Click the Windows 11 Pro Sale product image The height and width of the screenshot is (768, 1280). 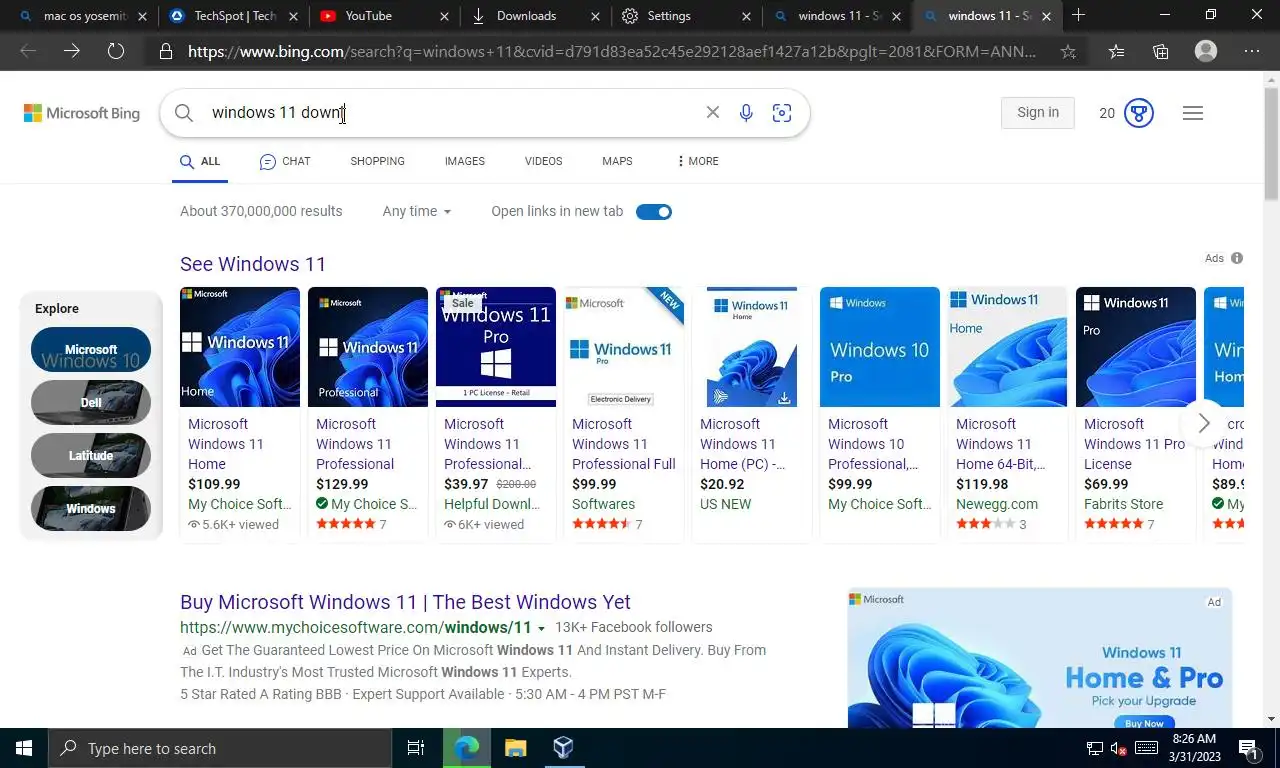point(496,347)
